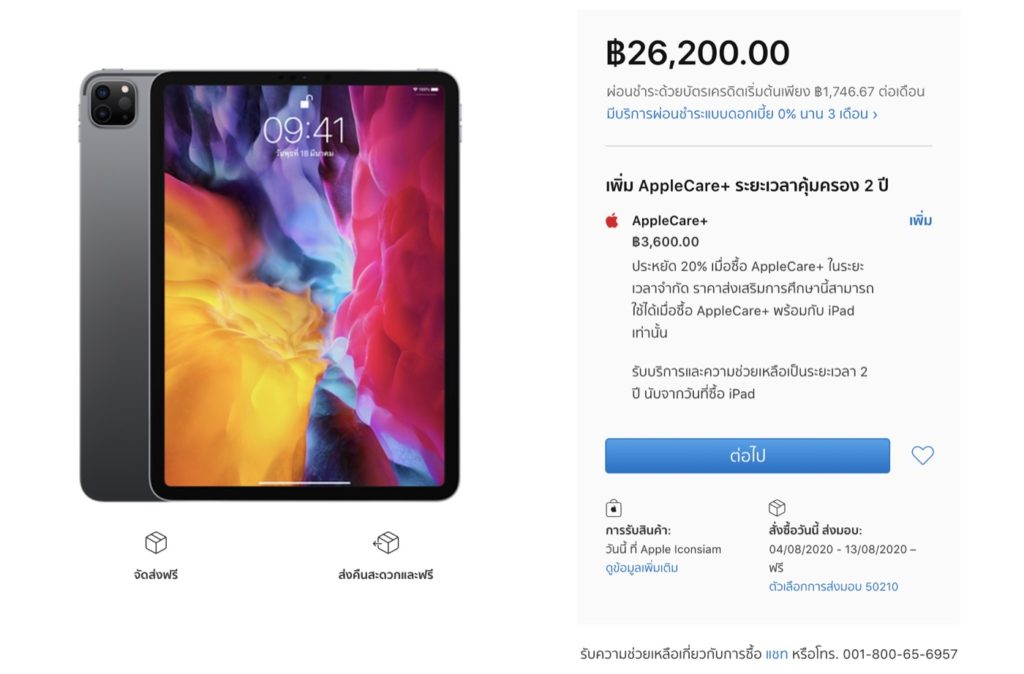Click the shipping box icon above delivery dates
Viewport: 1024px width, 674px height.
(x=777, y=507)
